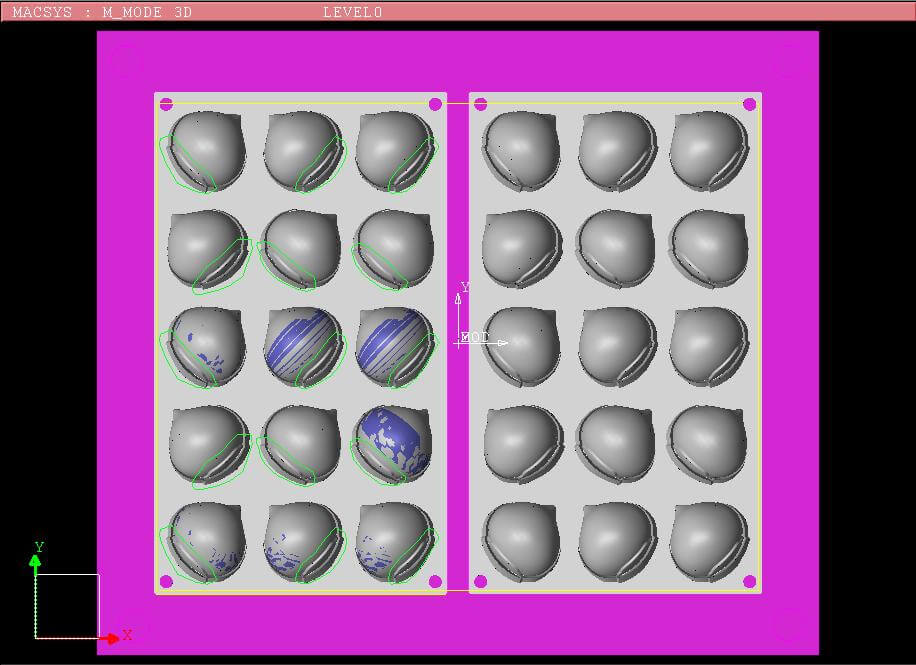Viewport: 916px width, 665px height.
Task: Select the top-left cavity of the left plate
Action: 206,152
